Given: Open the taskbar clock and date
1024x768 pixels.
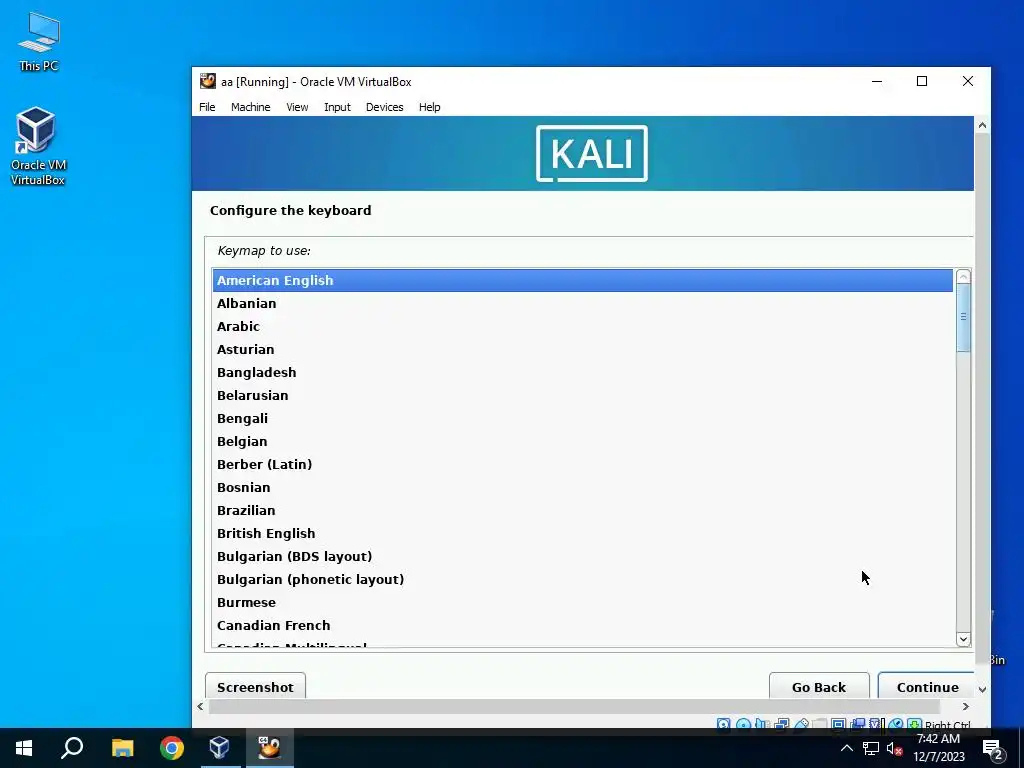Looking at the screenshot, I should [938, 748].
